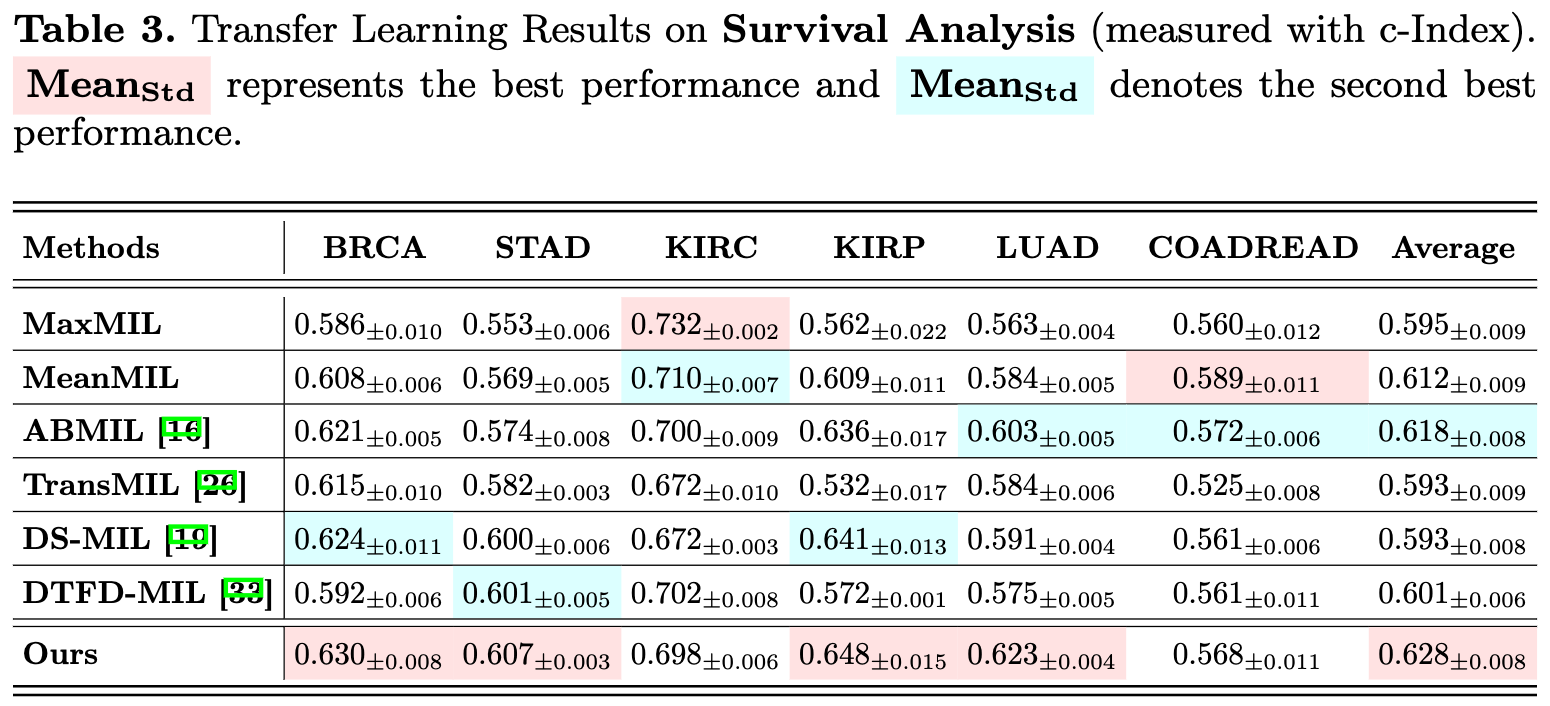Image resolution: width=1550 pixels, height=706 pixels.
Task: Select MaxMIL's highlighted KIRC value 0.732
Action: point(705,325)
